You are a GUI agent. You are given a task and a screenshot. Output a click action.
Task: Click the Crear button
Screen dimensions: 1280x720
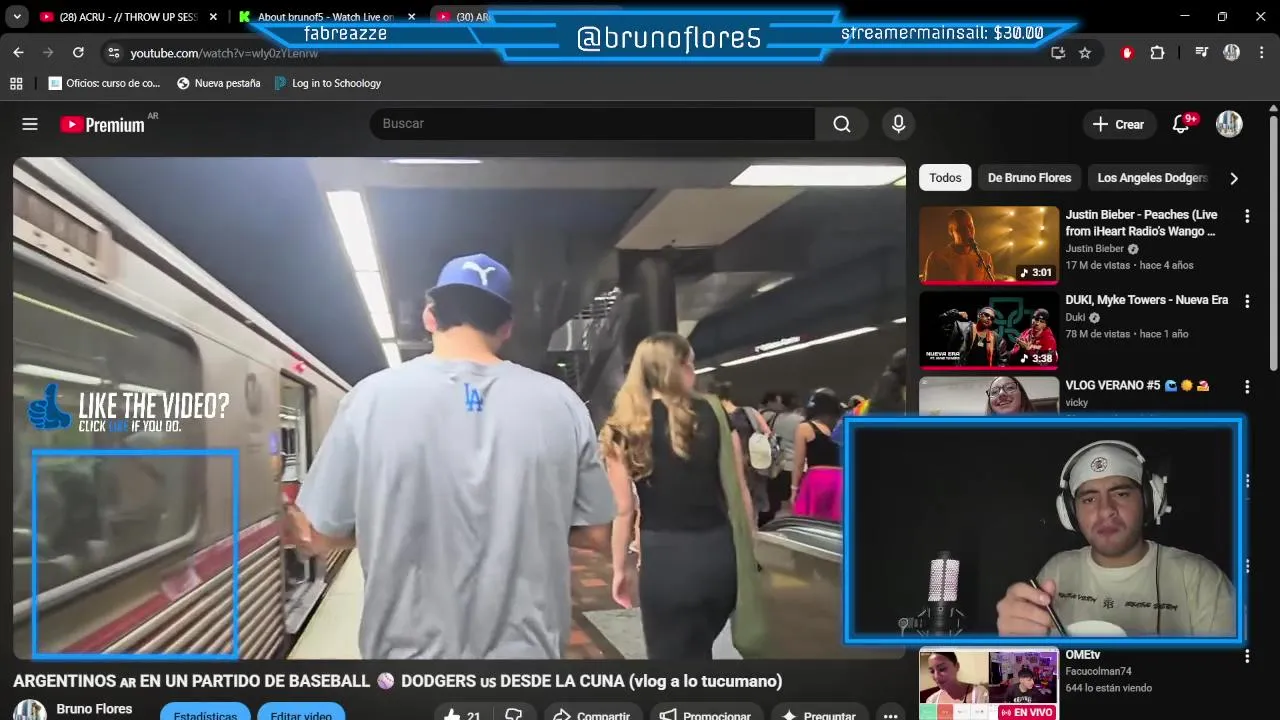[x=1118, y=124]
